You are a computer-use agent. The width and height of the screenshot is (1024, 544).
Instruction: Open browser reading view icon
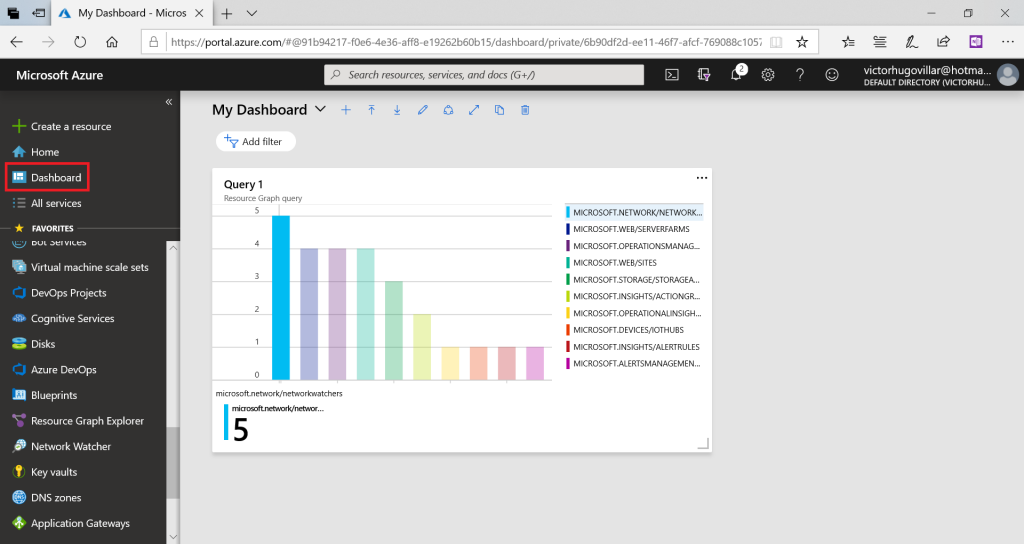click(x=776, y=42)
